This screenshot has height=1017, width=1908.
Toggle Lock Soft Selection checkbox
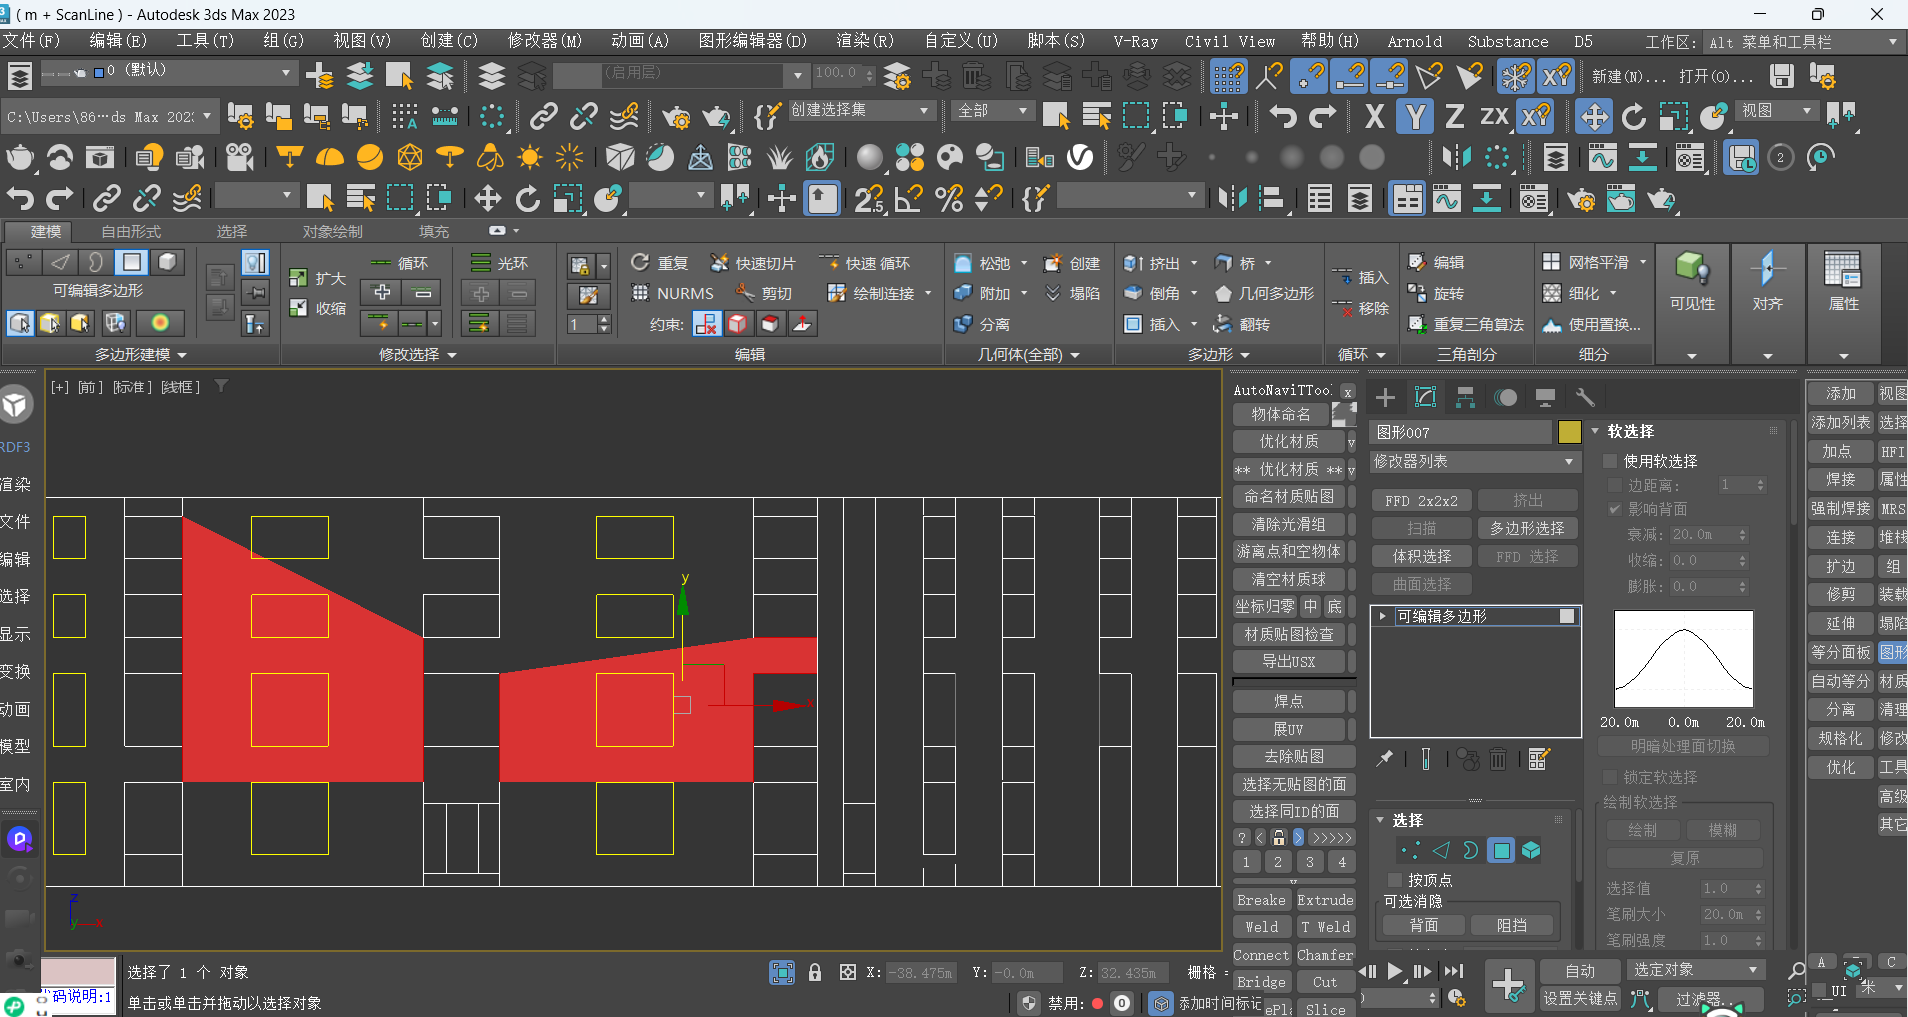pos(1610,777)
